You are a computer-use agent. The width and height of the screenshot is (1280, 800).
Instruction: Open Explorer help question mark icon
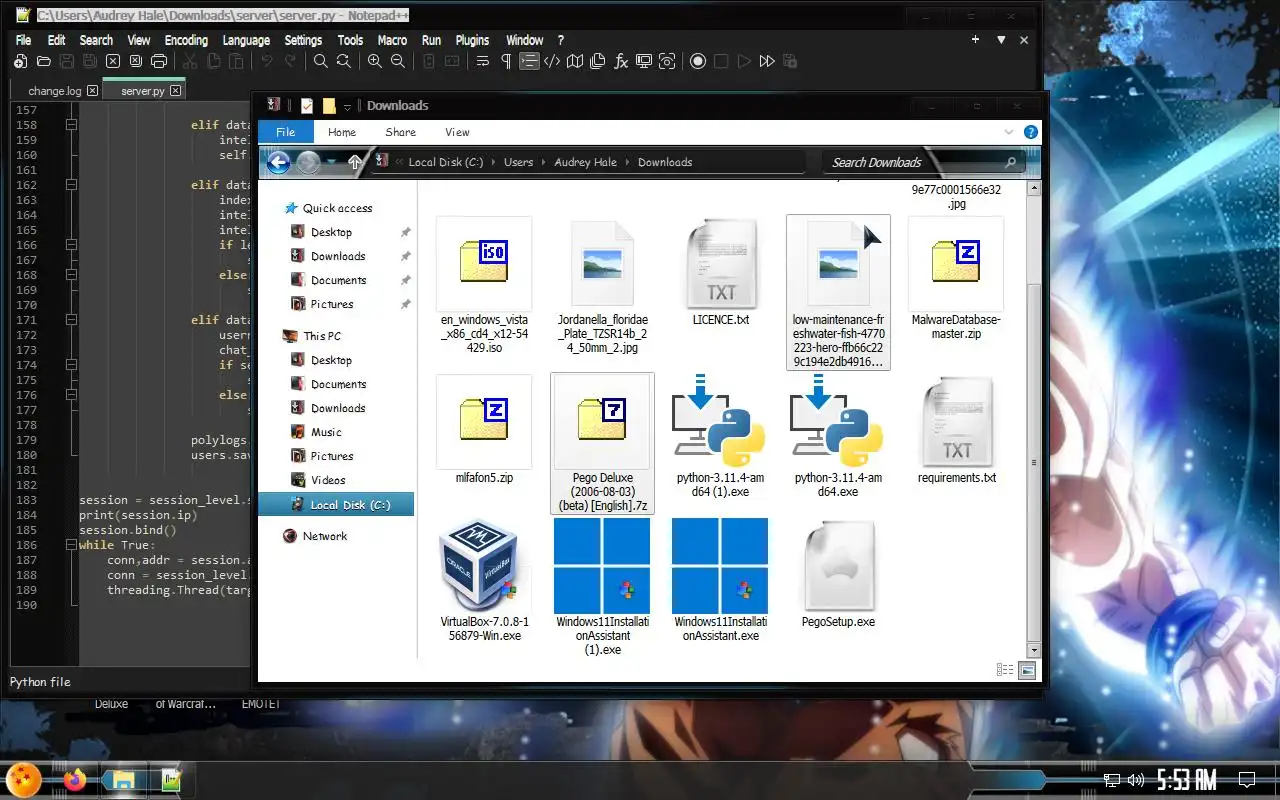[1031, 132]
